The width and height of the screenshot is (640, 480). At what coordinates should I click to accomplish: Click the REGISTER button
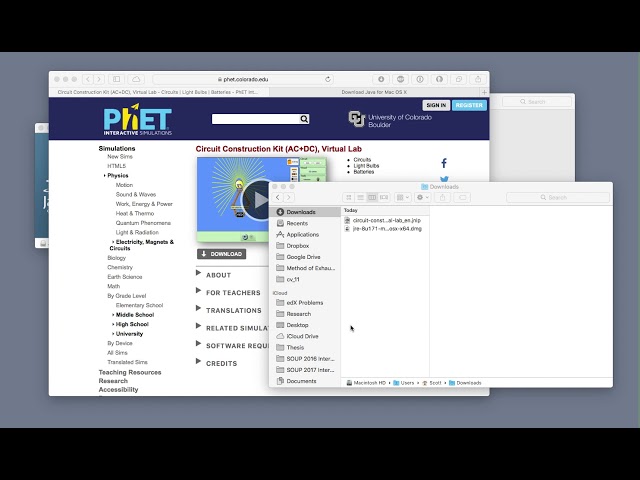469,105
